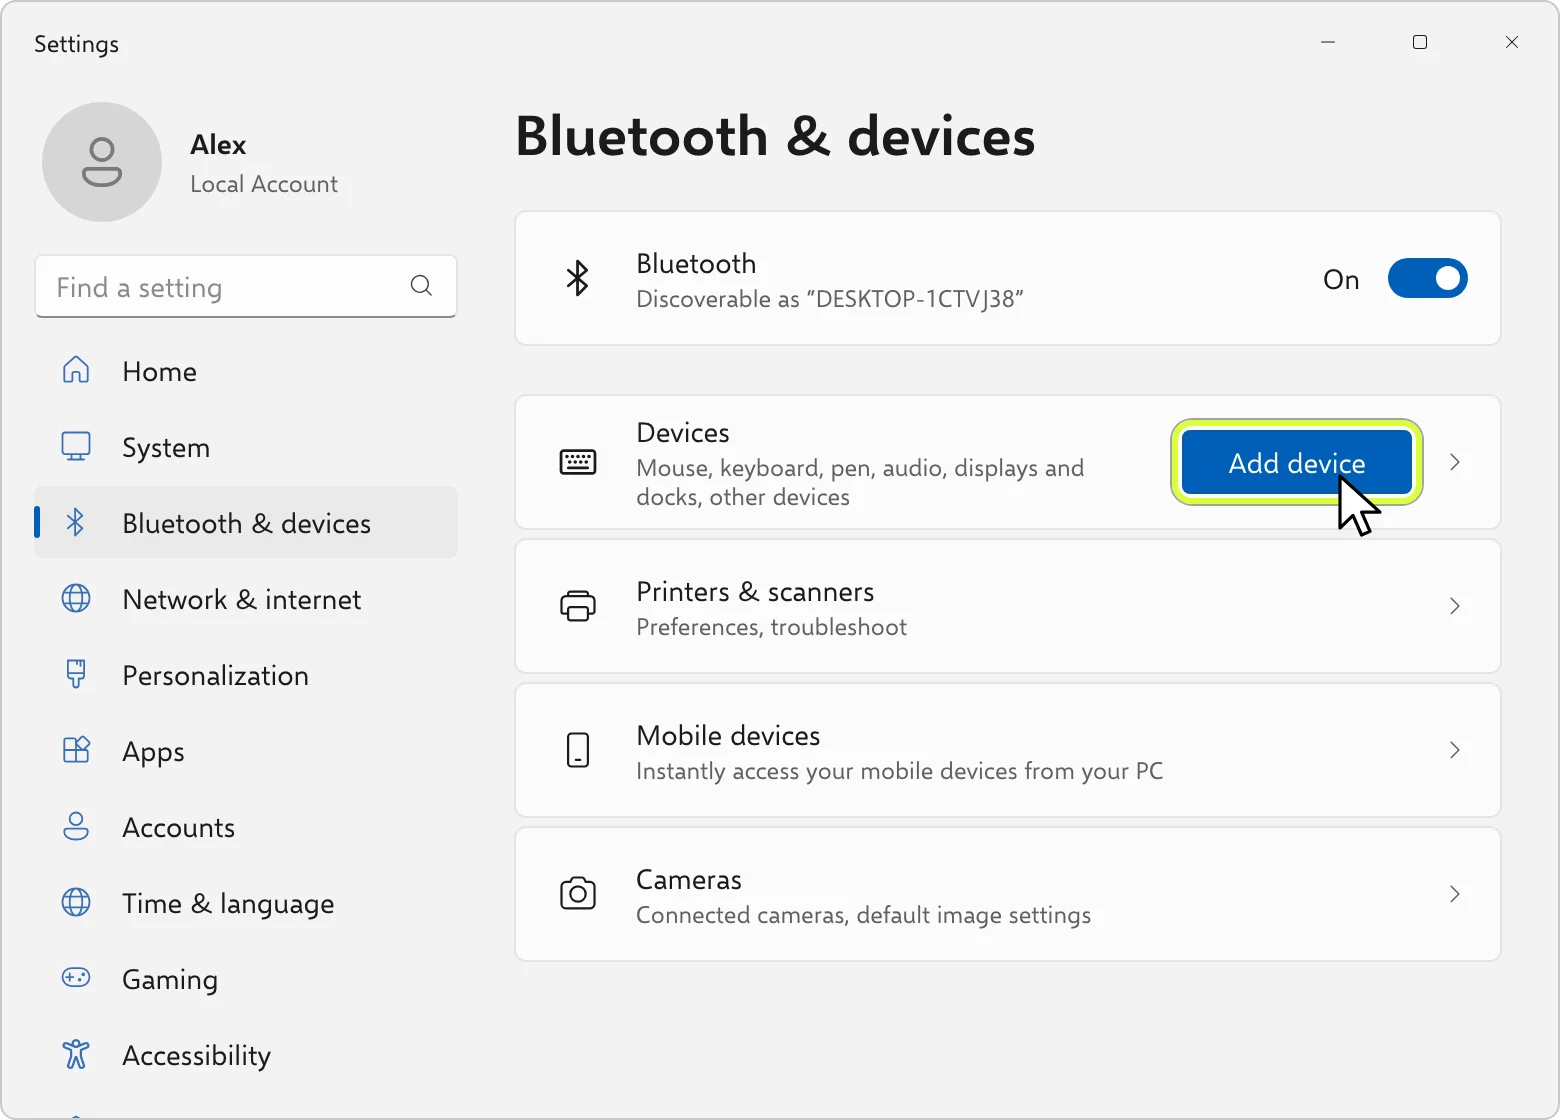Open Printers & scanners chevron arrow
The image size is (1560, 1120).
point(1455,606)
